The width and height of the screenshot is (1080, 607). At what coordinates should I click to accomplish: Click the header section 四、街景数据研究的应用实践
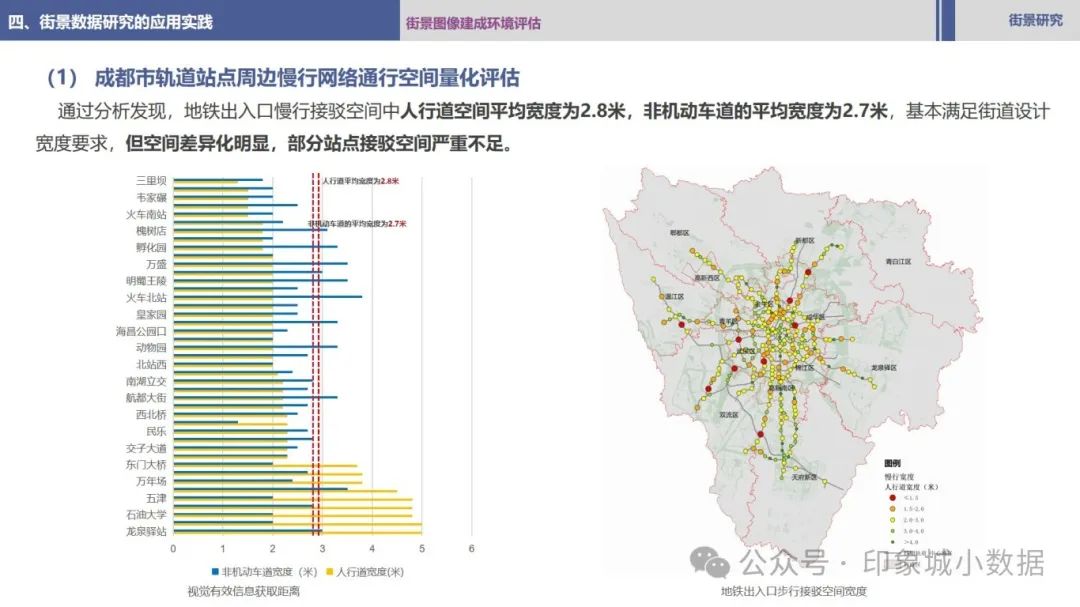(111, 22)
